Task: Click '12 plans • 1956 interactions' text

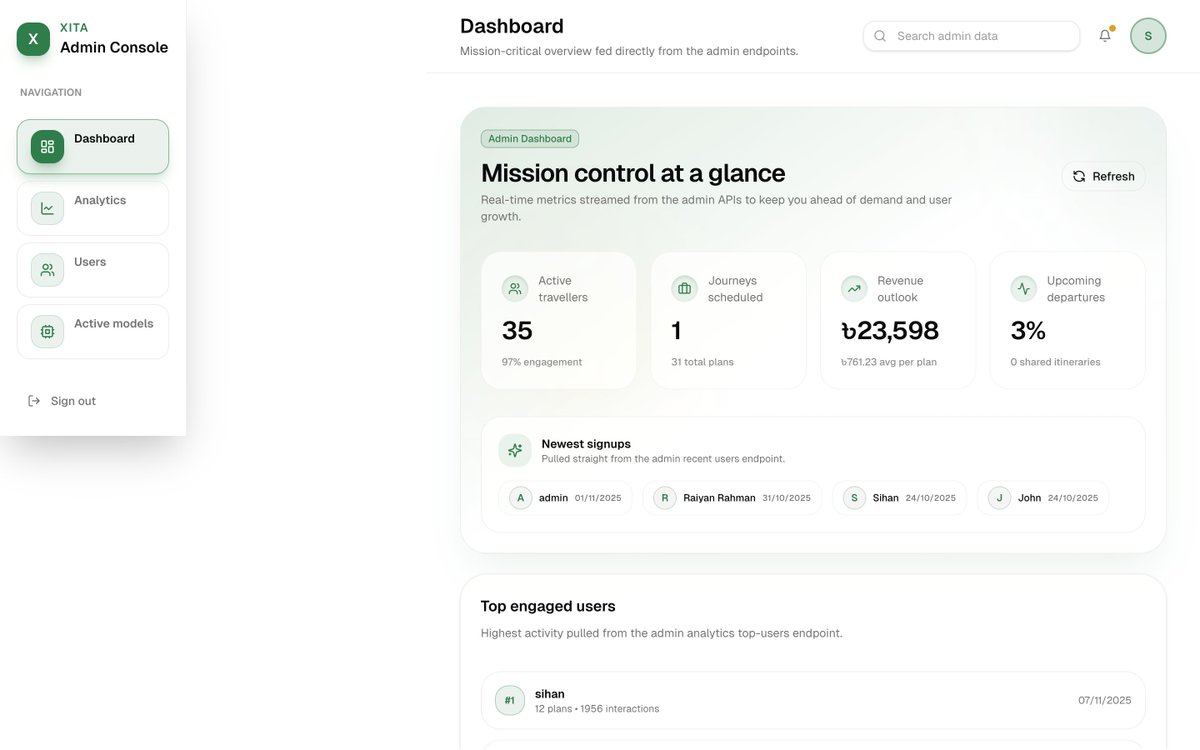Action: [597, 709]
